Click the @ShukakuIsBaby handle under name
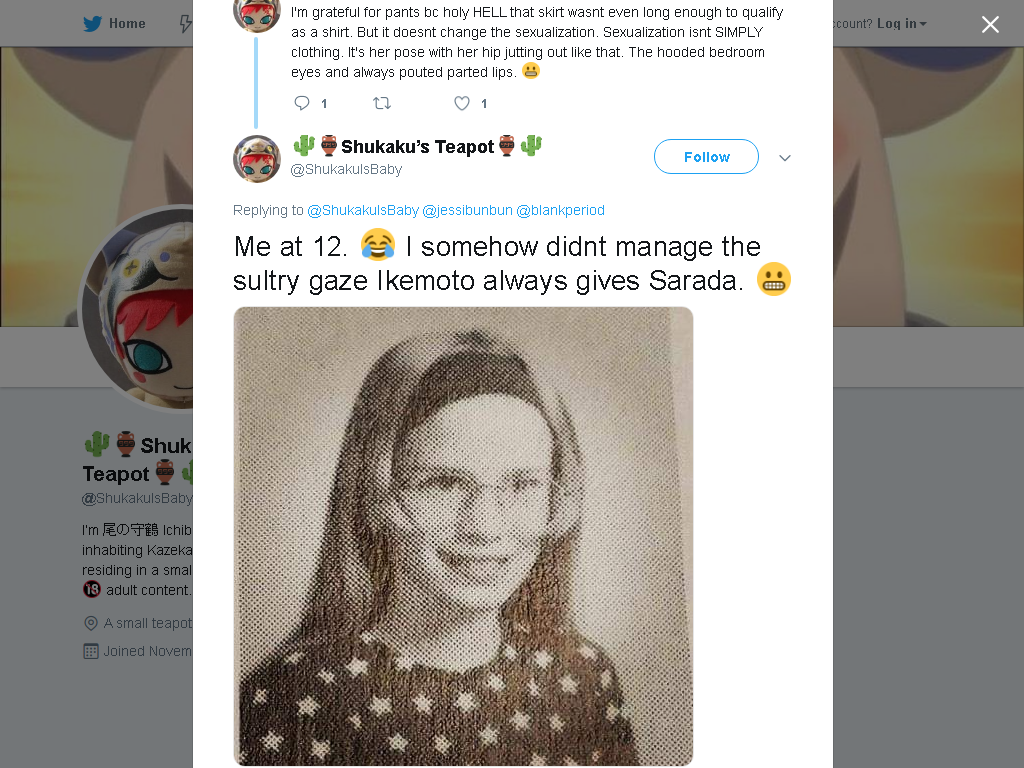Viewport: 1024px width, 768px height. click(x=346, y=169)
